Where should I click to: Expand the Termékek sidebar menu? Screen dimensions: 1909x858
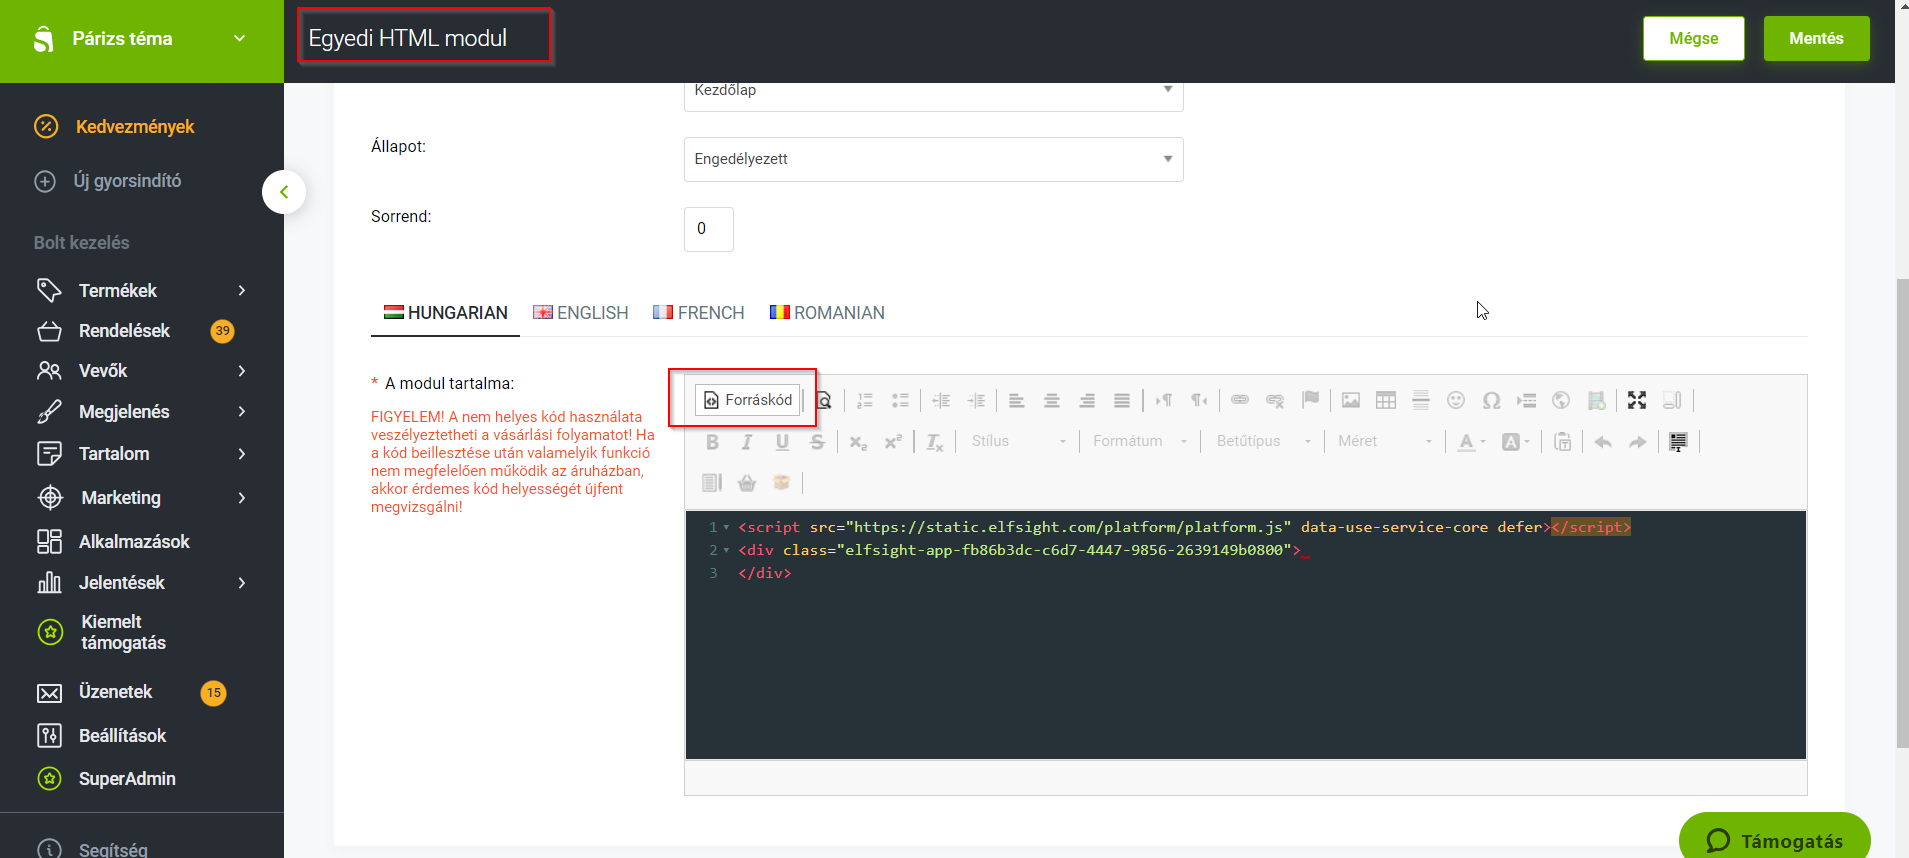pyautogui.click(x=242, y=291)
